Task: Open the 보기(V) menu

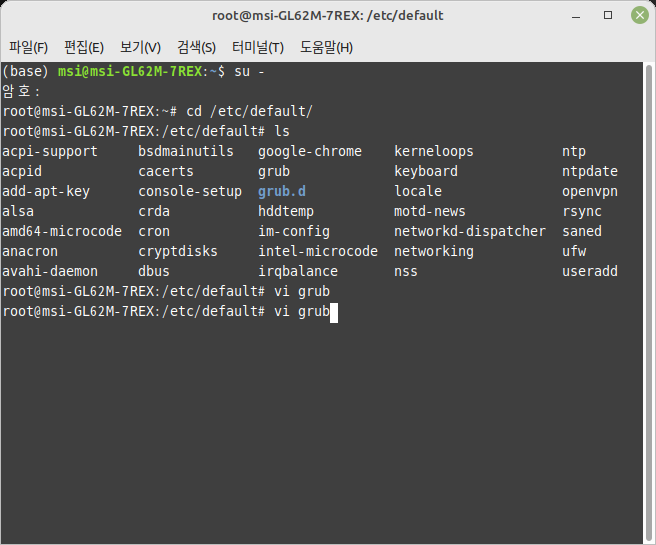Action: (x=140, y=47)
